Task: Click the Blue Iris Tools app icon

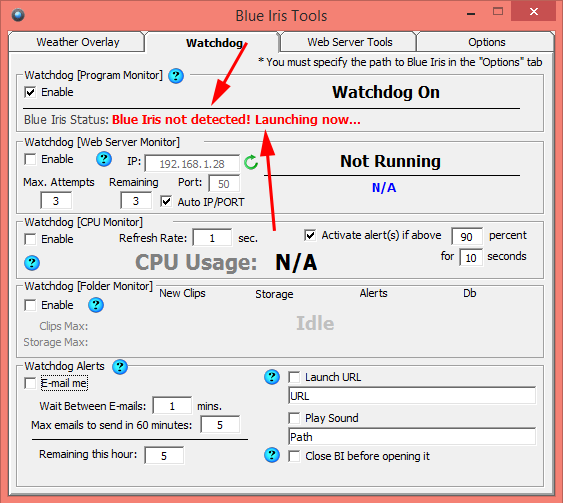Action: click(x=18, y=15)
